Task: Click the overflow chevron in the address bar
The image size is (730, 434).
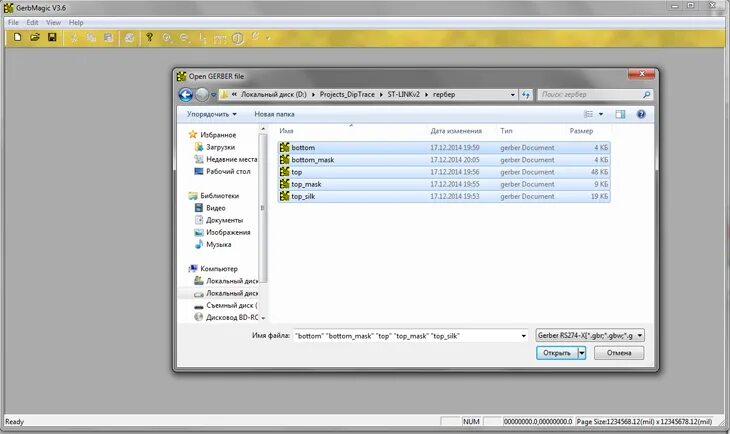Action: [234, 94]
